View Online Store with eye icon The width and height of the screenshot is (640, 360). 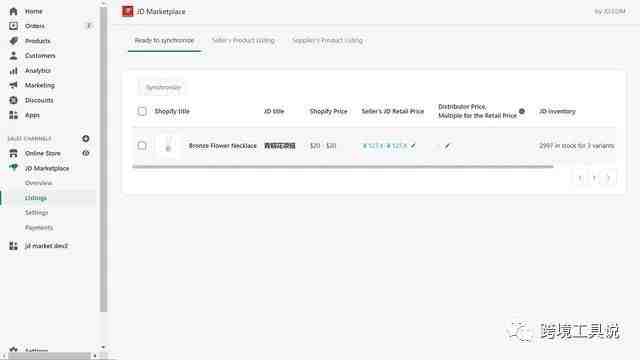tap(86, 153)
